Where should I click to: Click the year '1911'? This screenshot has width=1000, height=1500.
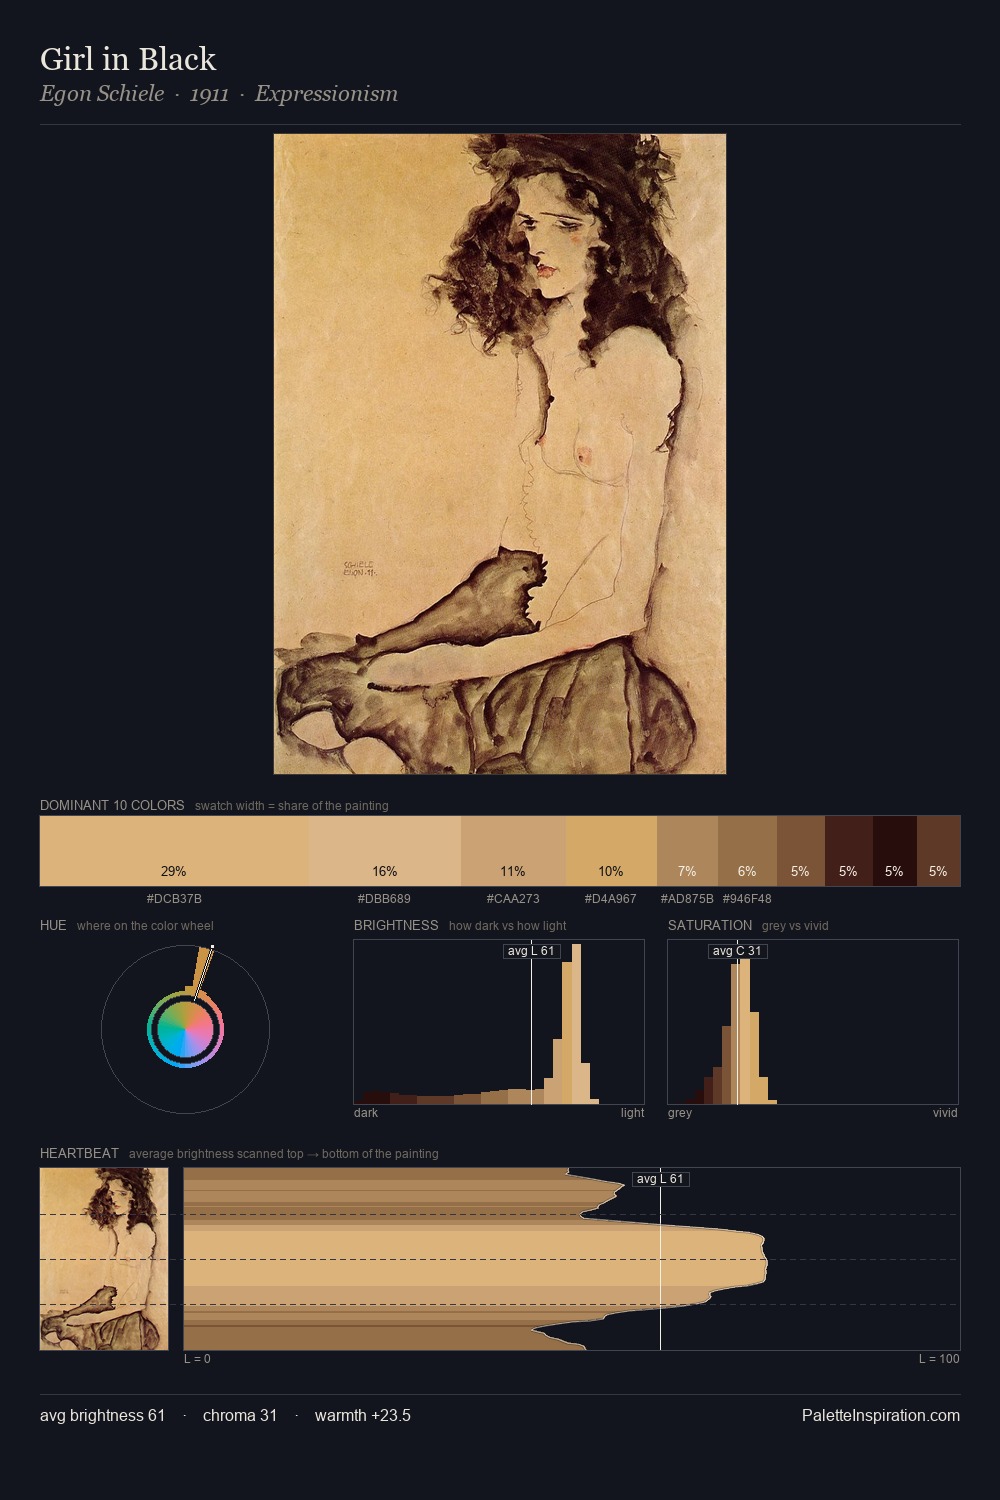click(x=209, y=94)
